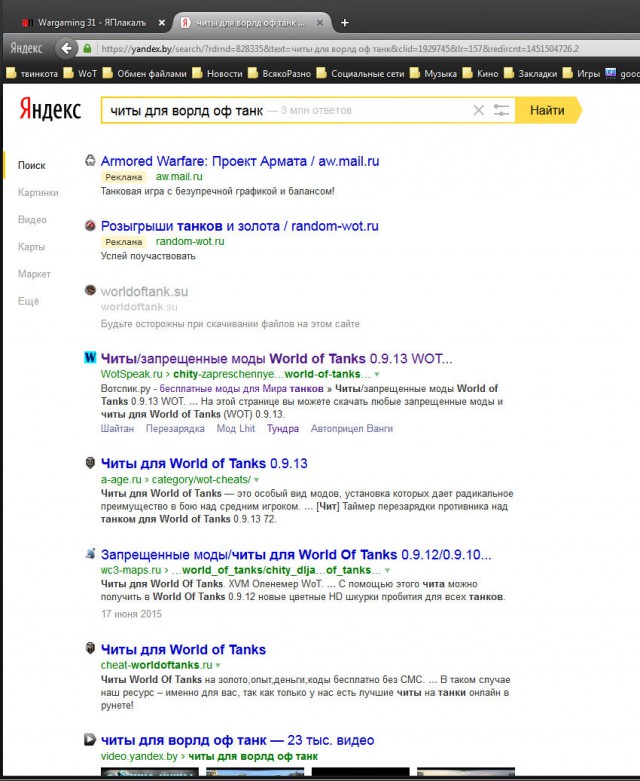Expand dropdown arrow next to wc3-maps.ru URL
This screenshot has width=640, height=781.
[x=387, y=570]
